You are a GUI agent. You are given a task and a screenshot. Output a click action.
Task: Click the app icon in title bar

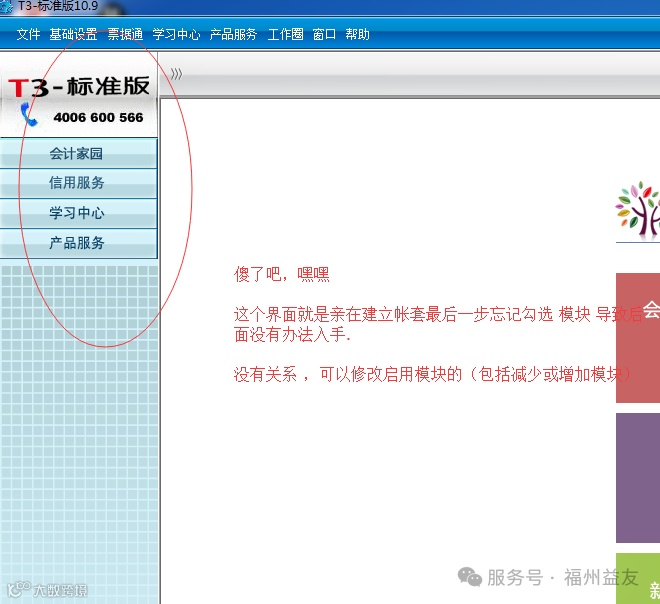click(6, 6)
